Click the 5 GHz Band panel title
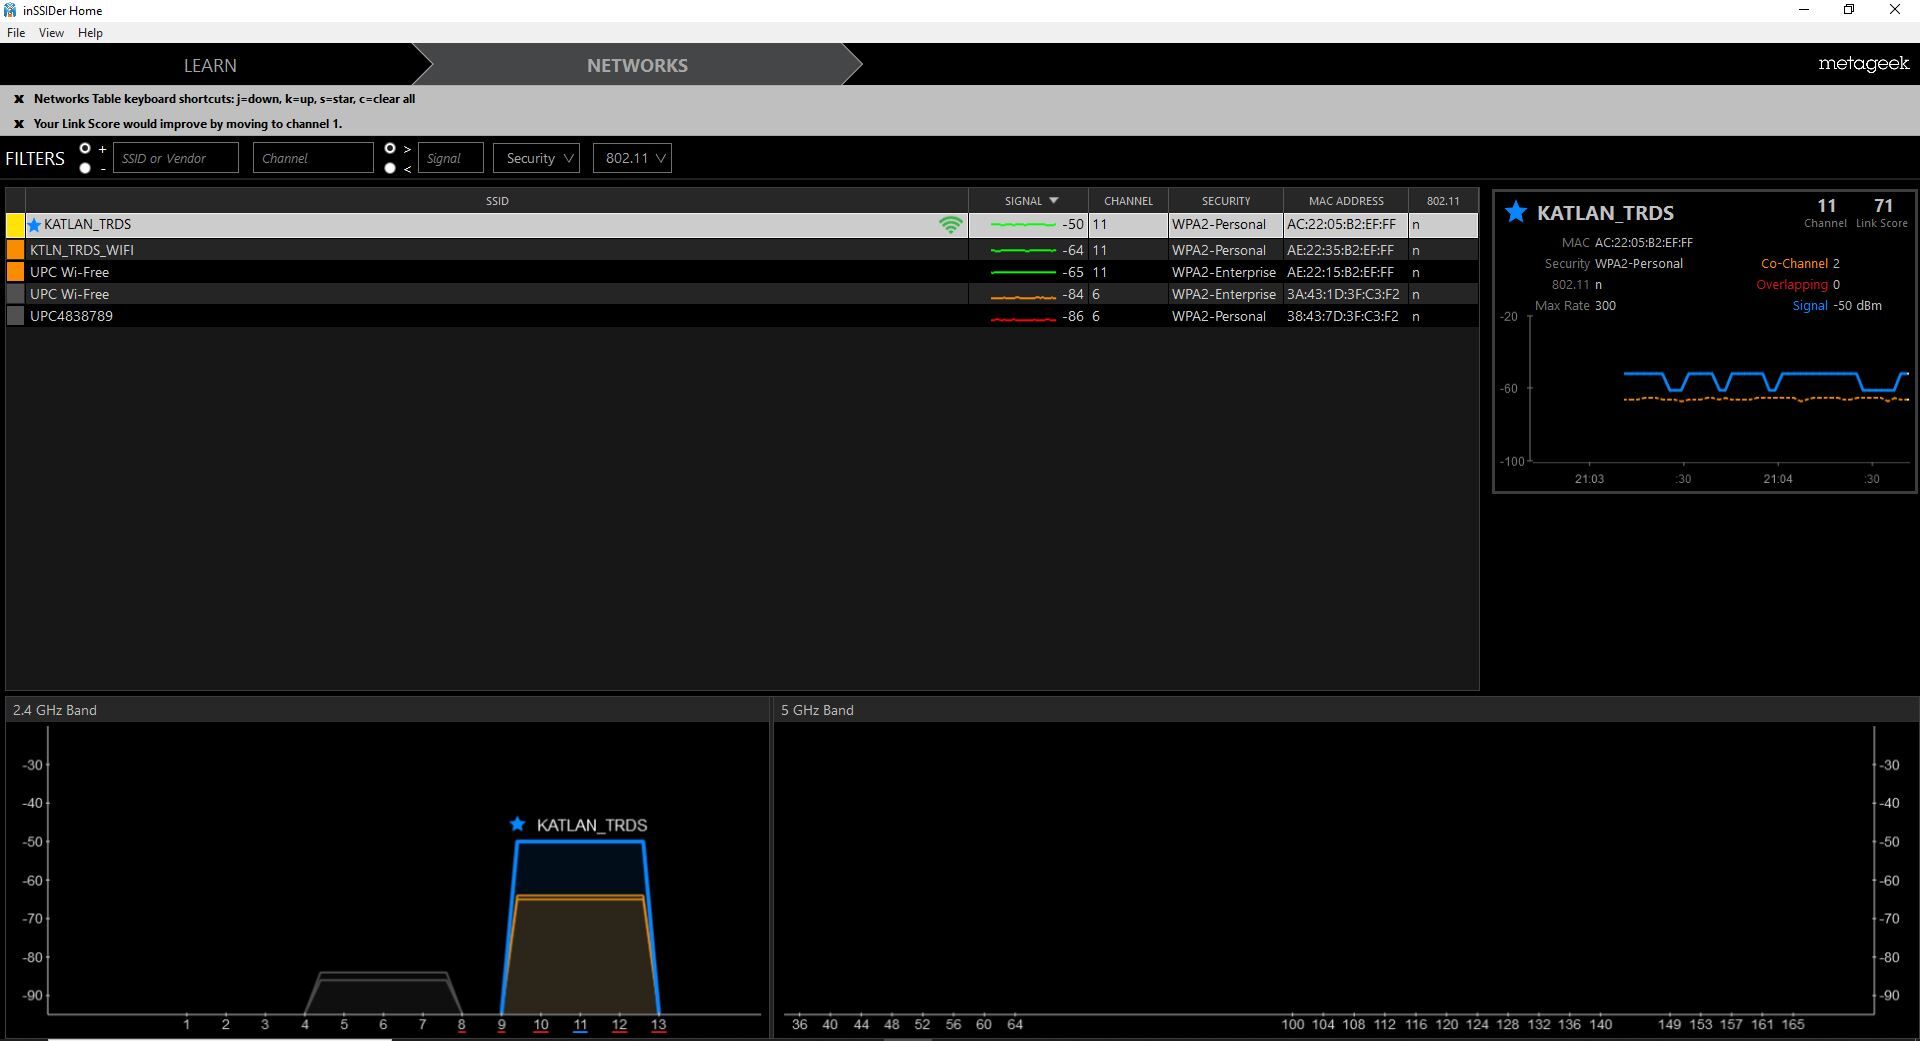Image resolution: width=1920 pixels, height=1041 pixels. 817,710
